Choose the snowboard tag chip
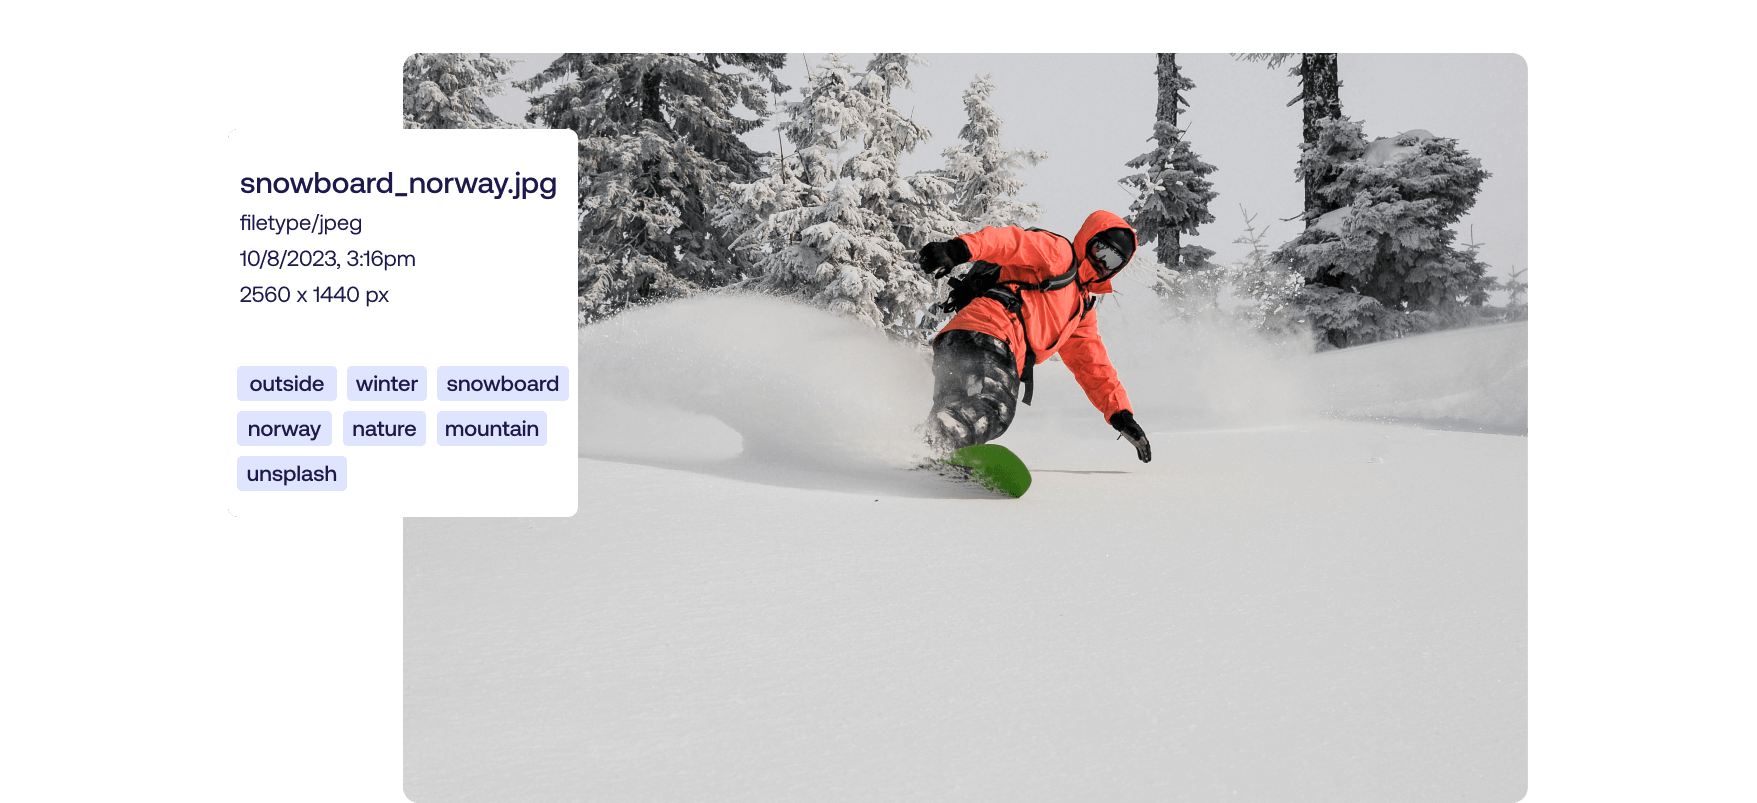1757x803 pixels. click(502, 384)
